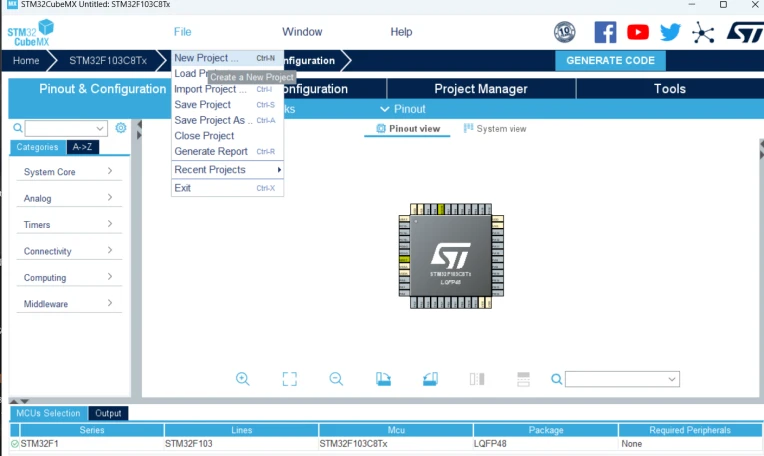764x456 pixels.
Task: Open the MCUs Selection tab
Action: point(48,413)
